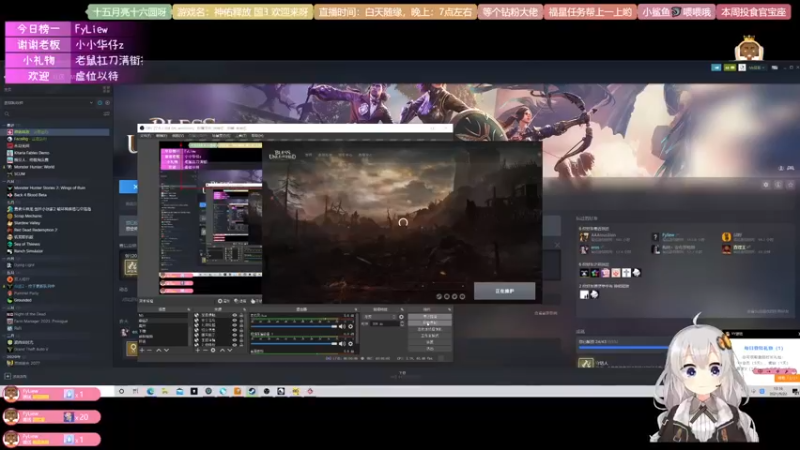This screenshot has width=800, height=450.
Task: Remove scene with OBS Scenes minus icon
Action: pos(149,350)
